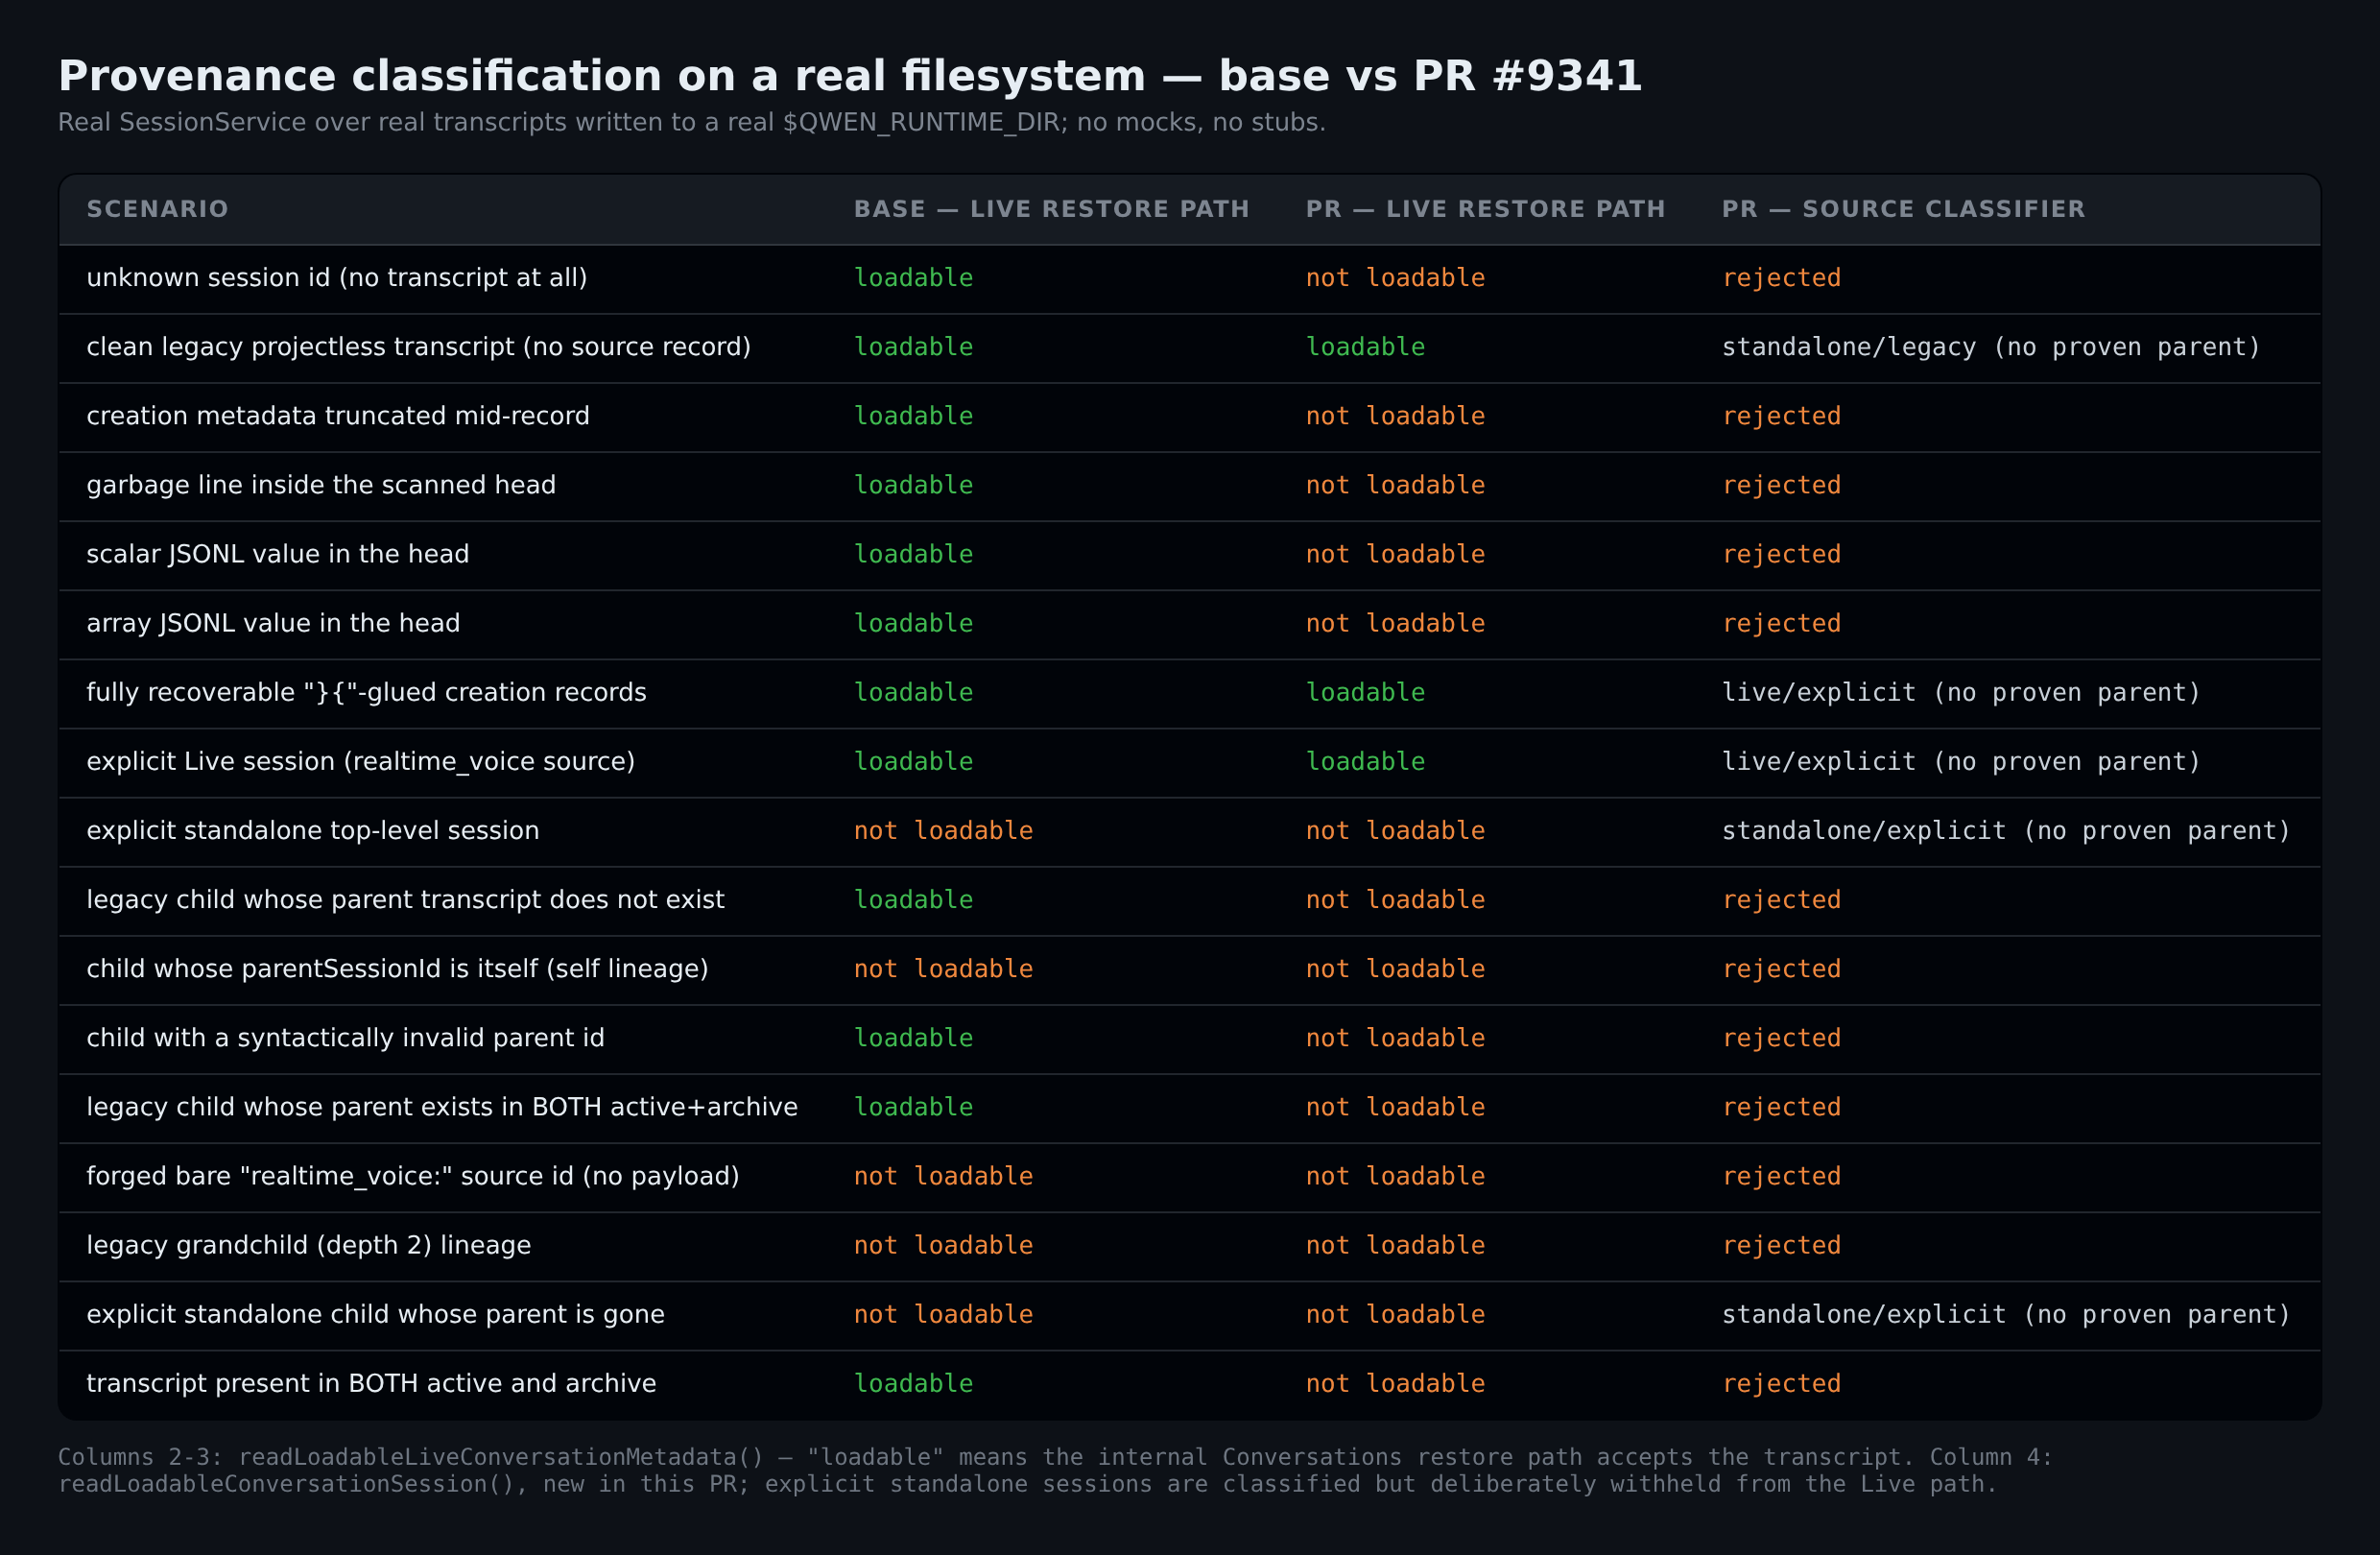The height and width of the screenshot is (1555, 2380).
Task: Click PR live-path "loadable" in glued creation records row
Action: click(x=1365, y=692)
